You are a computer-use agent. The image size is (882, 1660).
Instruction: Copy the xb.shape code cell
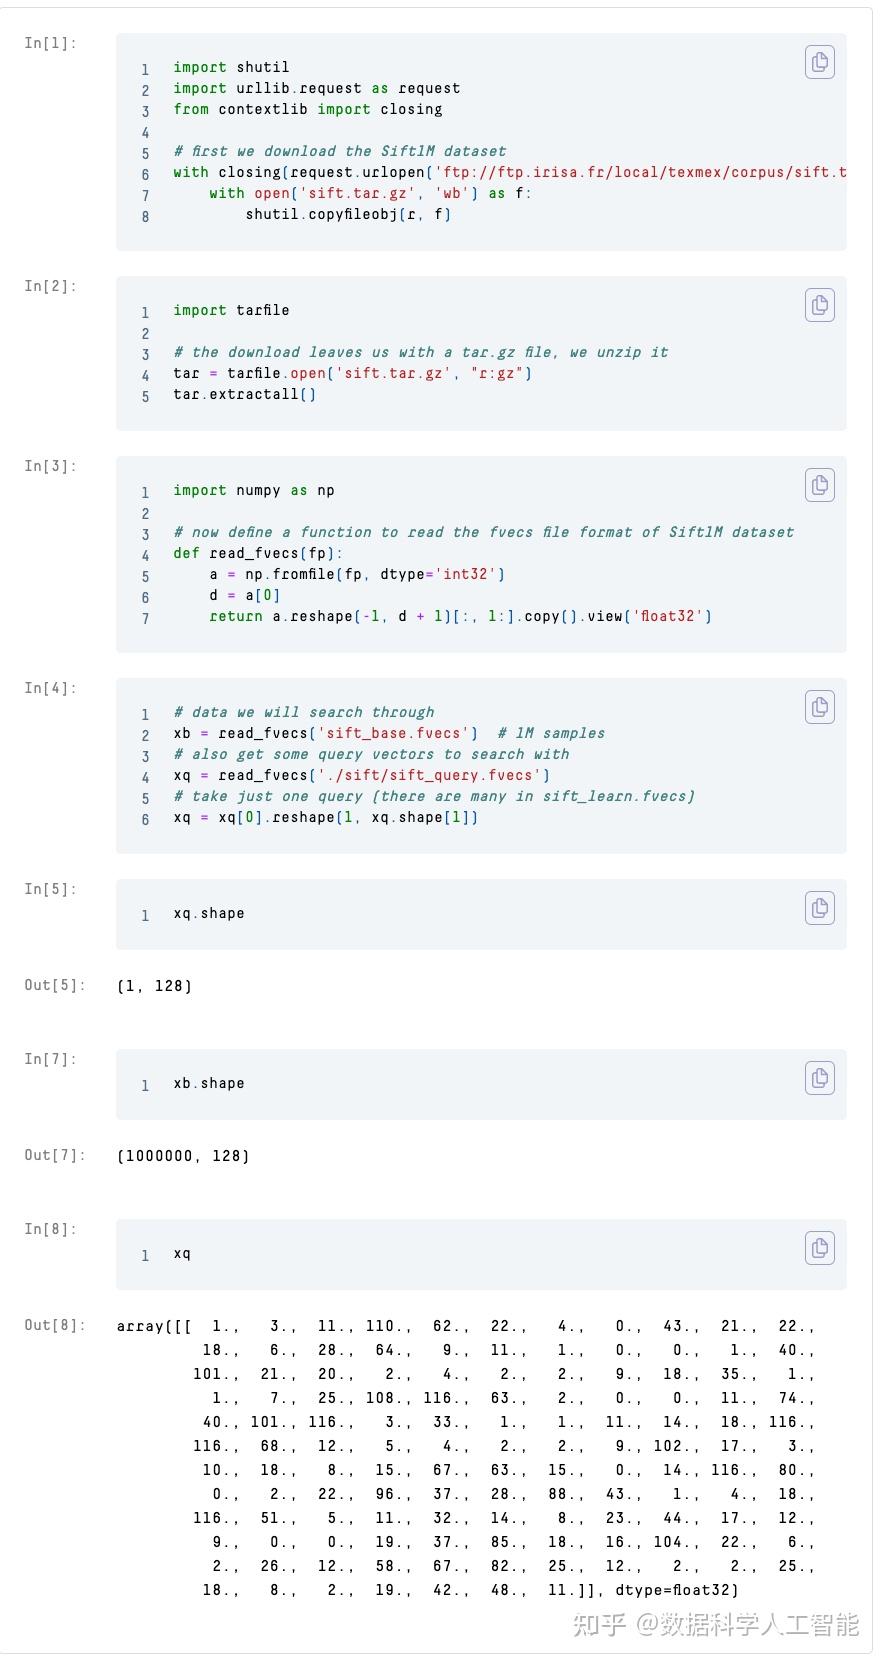pyautogui.click(x=819, y=1078)
